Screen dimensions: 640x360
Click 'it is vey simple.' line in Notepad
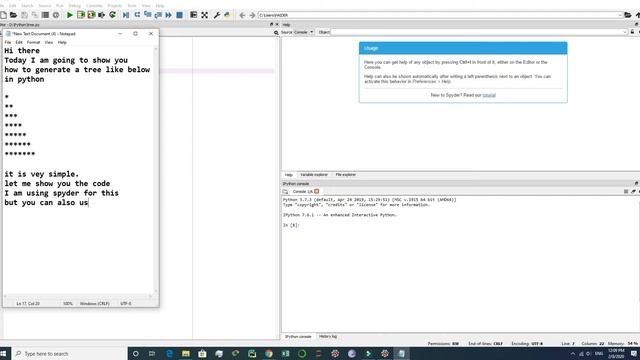pos(42,174)
